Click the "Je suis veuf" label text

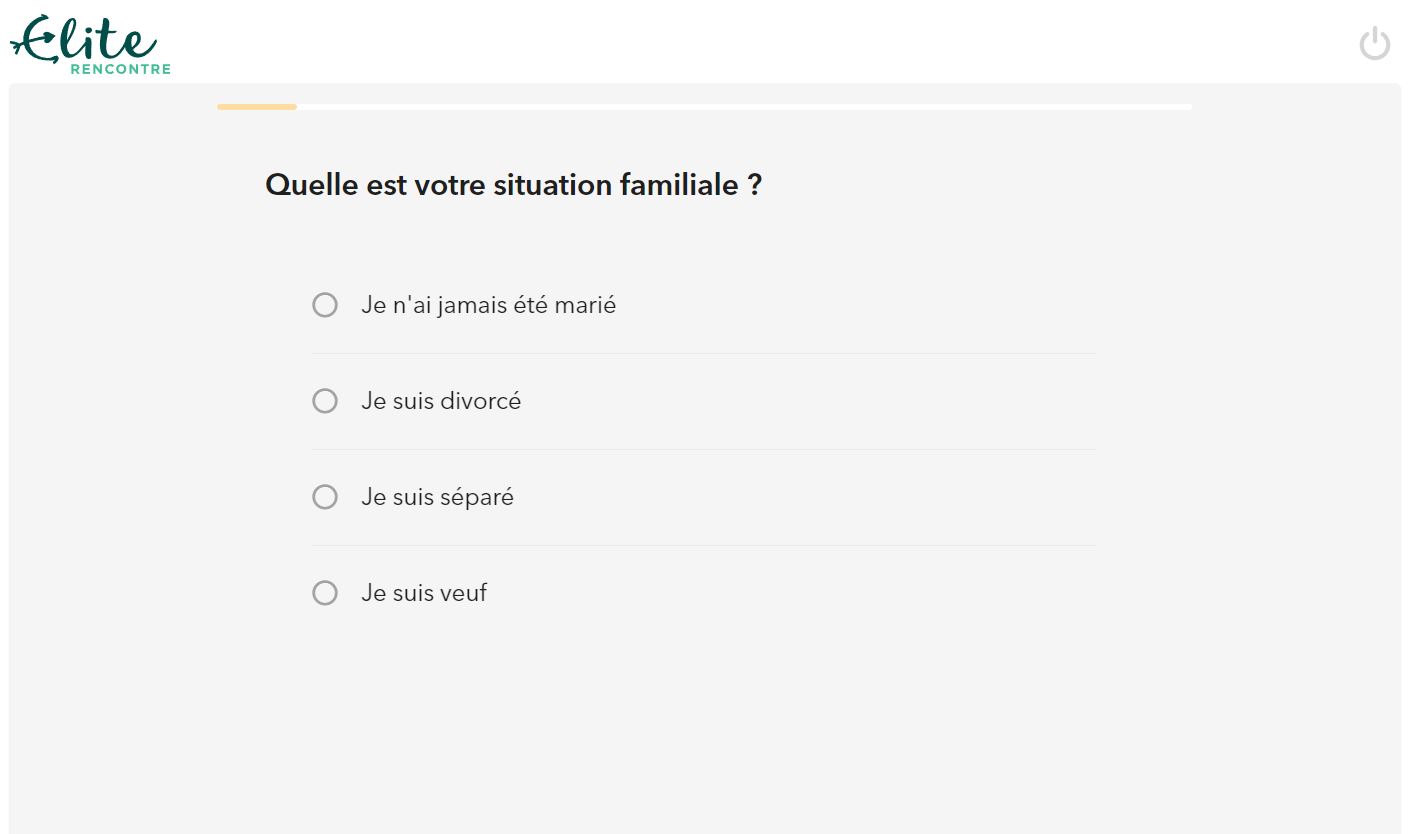[x=424, y=593]
